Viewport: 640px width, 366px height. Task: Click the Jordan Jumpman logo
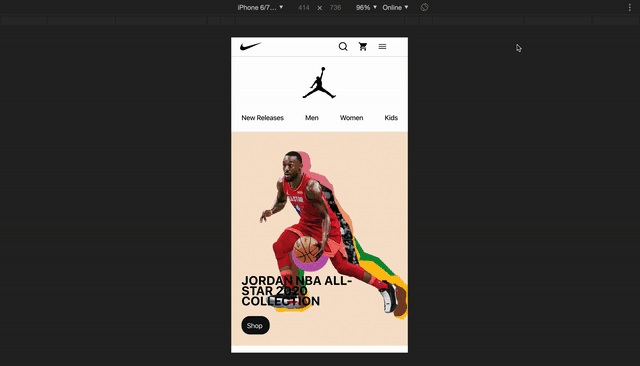click(319, 83)
